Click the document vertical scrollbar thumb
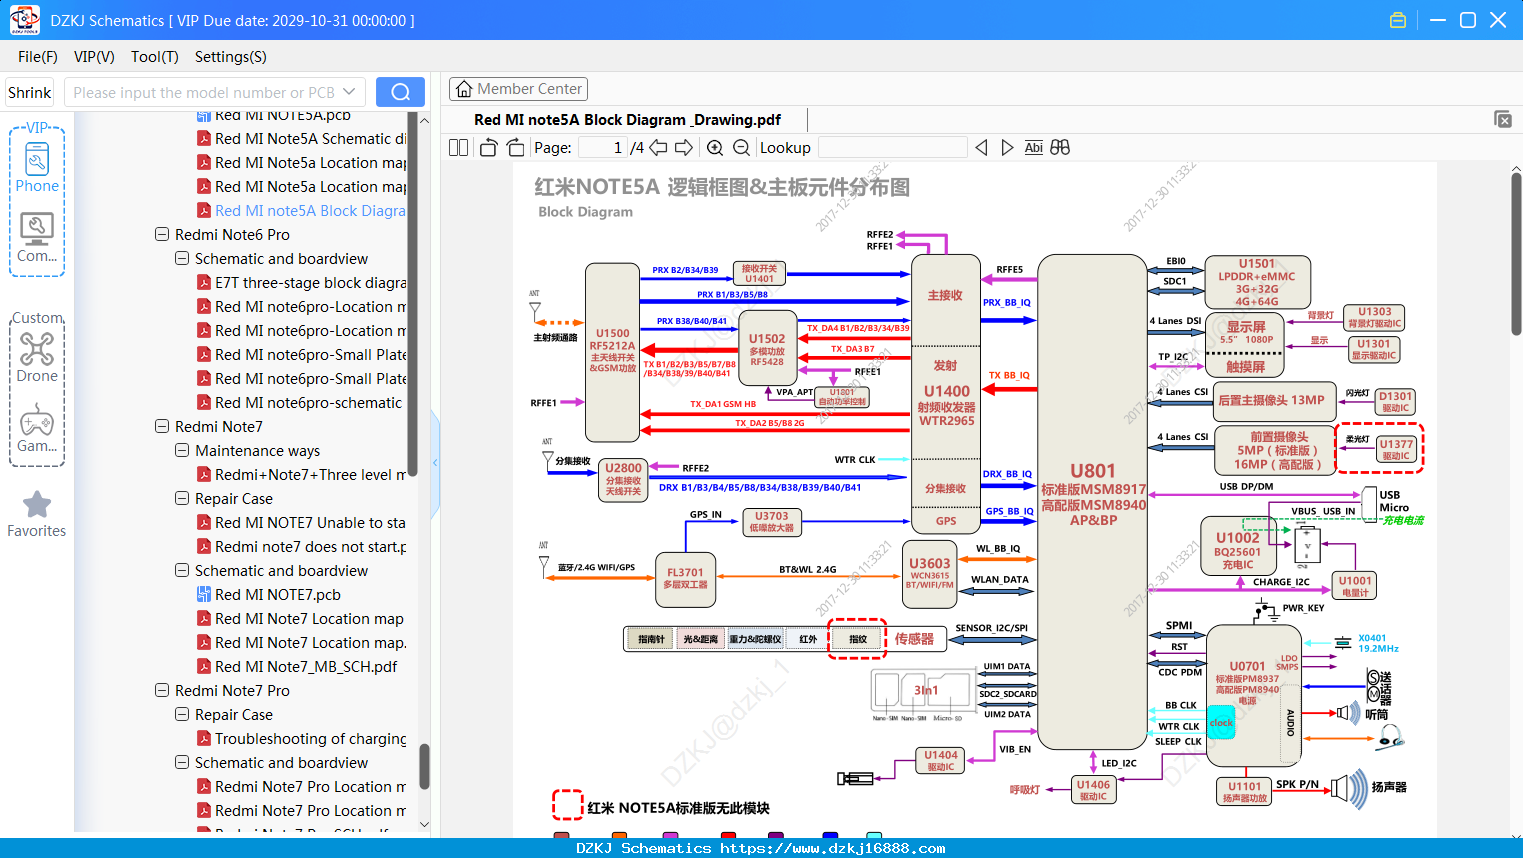The width and height of the screenshot is (1523, 858). (1516, 254)
